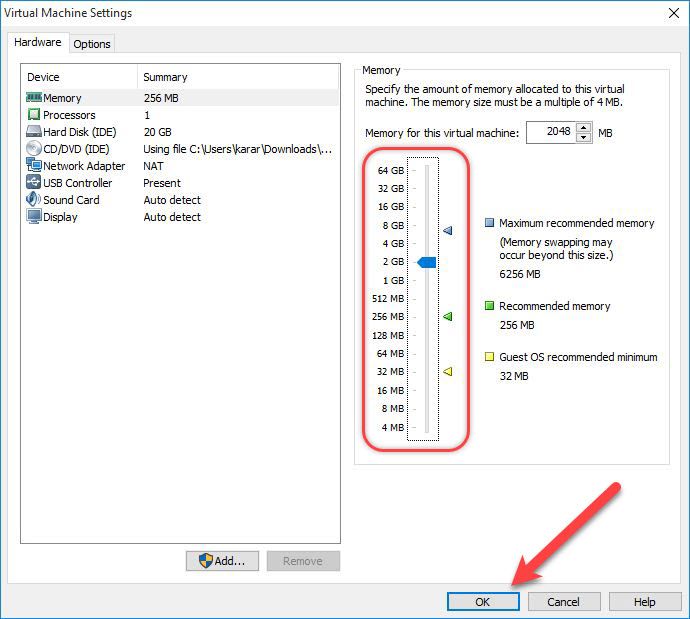Click the blue memory slider thumb
Screen dimensions: 690x619
coord(426,263)
